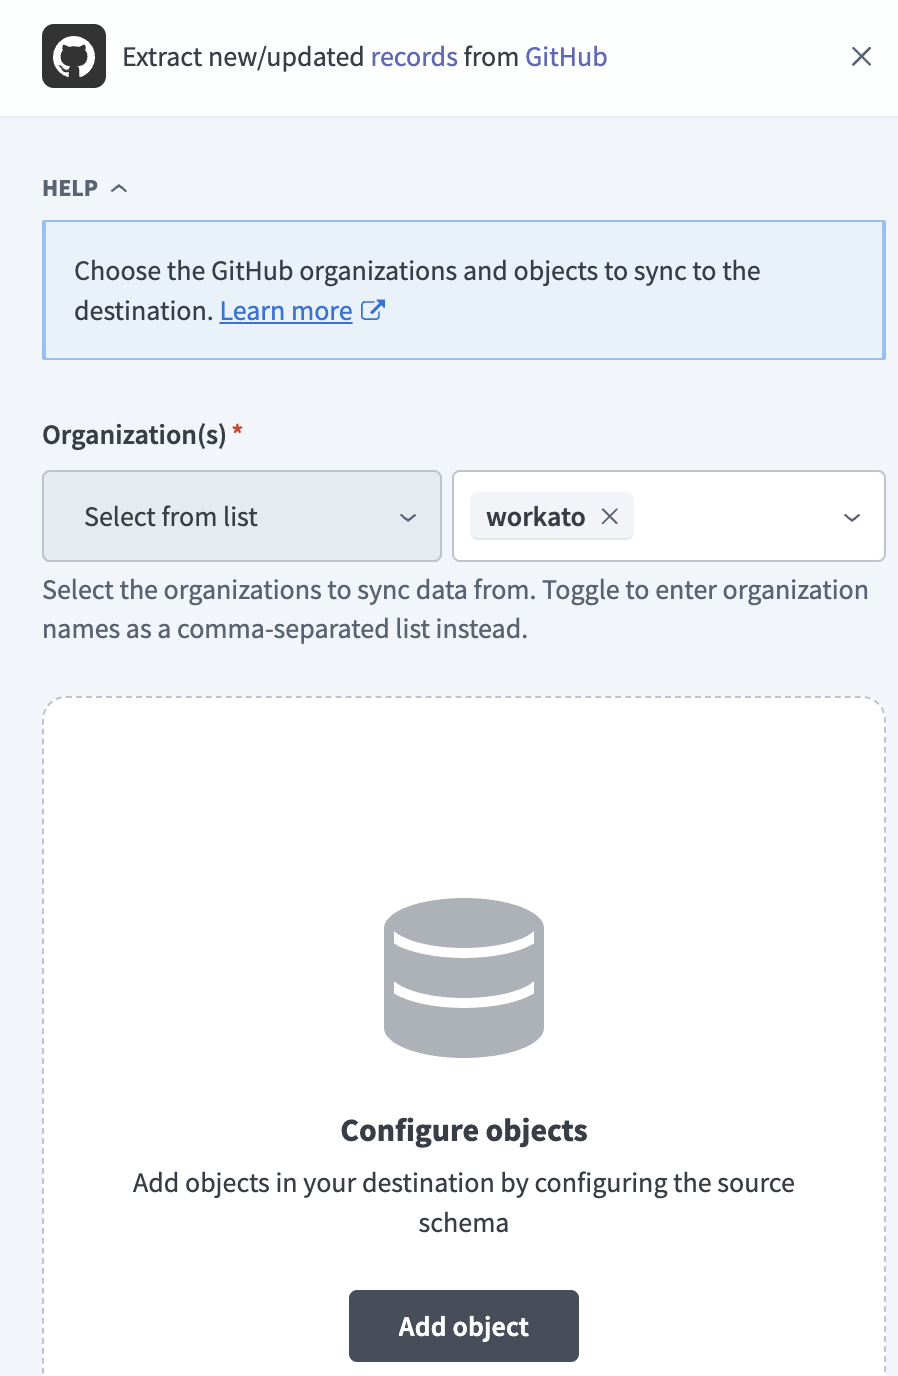Click the database cylinder icon
This screenshot has height=1376, width=898.
pos(464,978)
